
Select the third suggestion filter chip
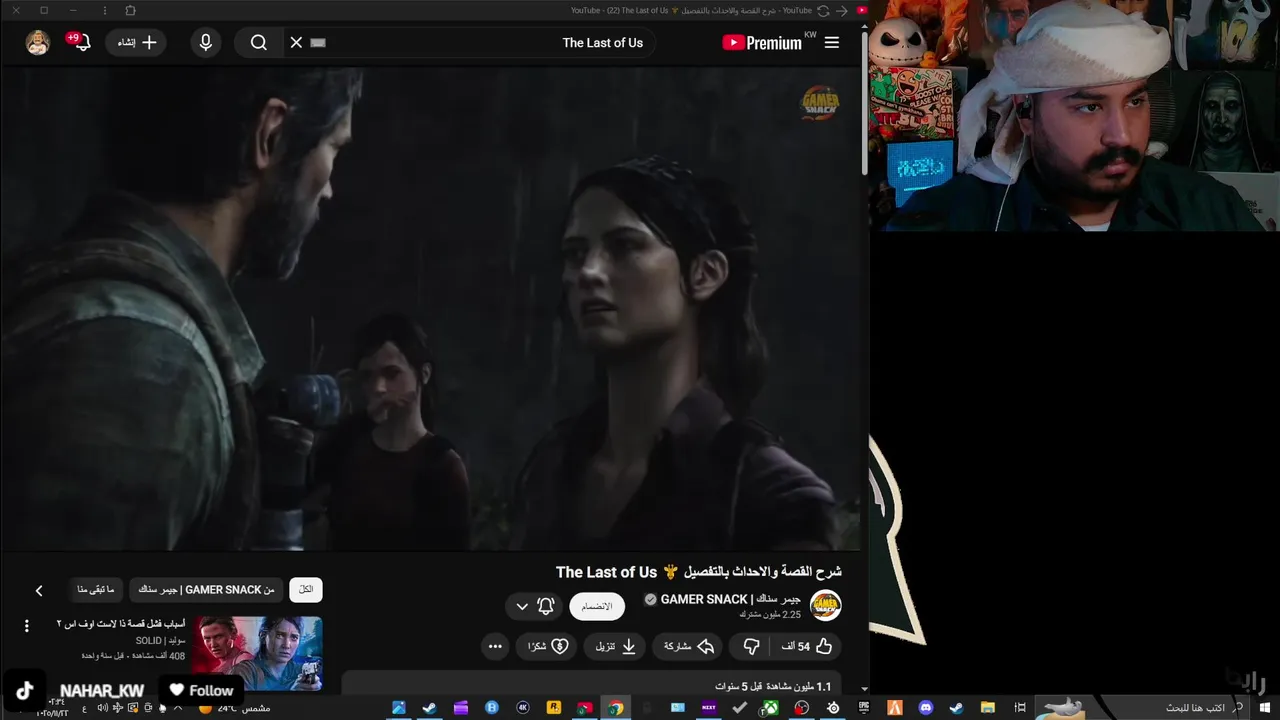coord(96,589)
